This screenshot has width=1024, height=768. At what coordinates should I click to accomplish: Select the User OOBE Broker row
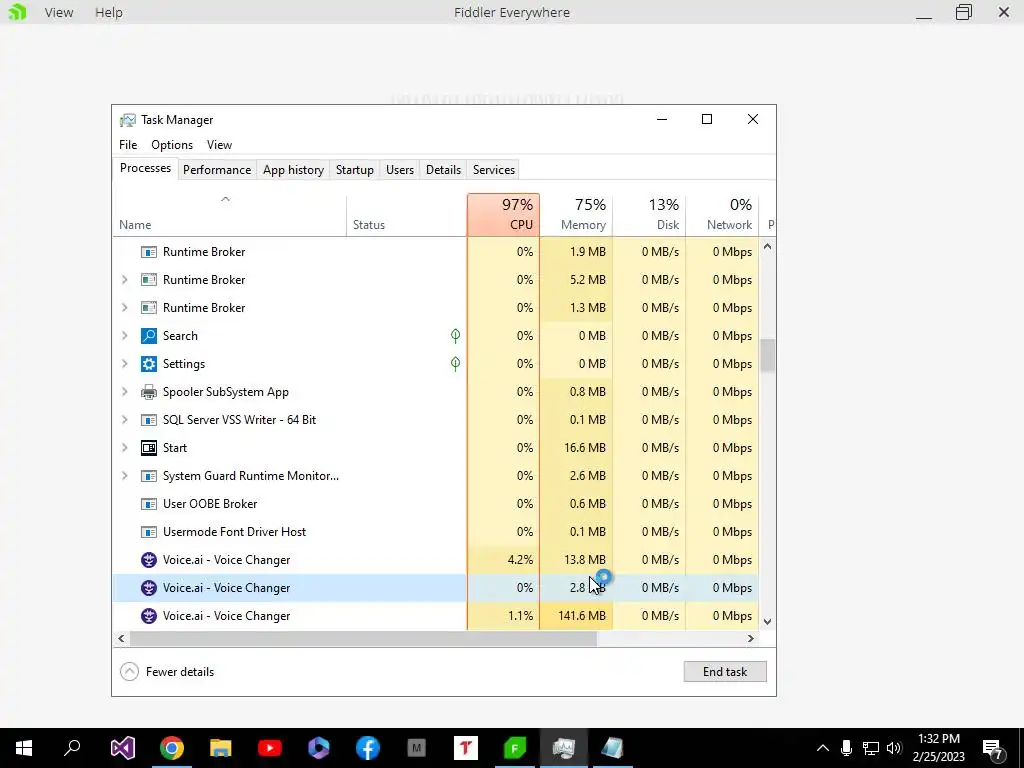click(x=436, y=504)
